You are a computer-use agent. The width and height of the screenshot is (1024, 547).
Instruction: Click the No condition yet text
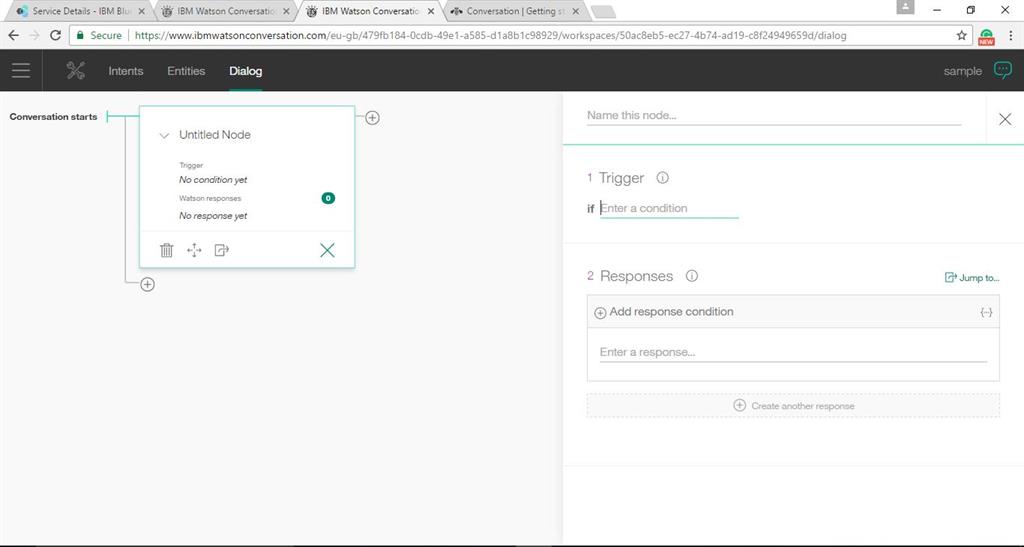[213, 180]
